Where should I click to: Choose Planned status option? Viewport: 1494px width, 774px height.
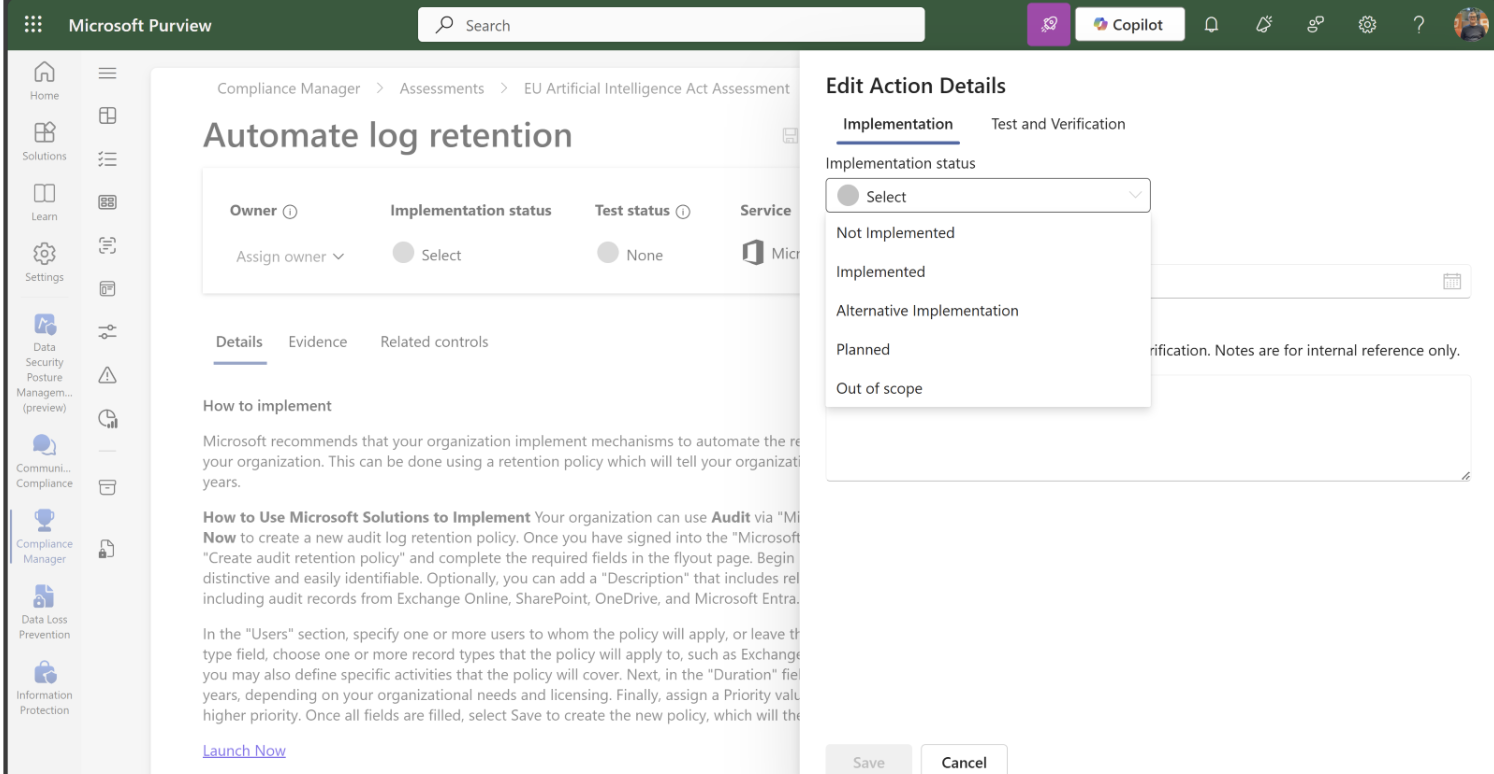tap(988, 350)
